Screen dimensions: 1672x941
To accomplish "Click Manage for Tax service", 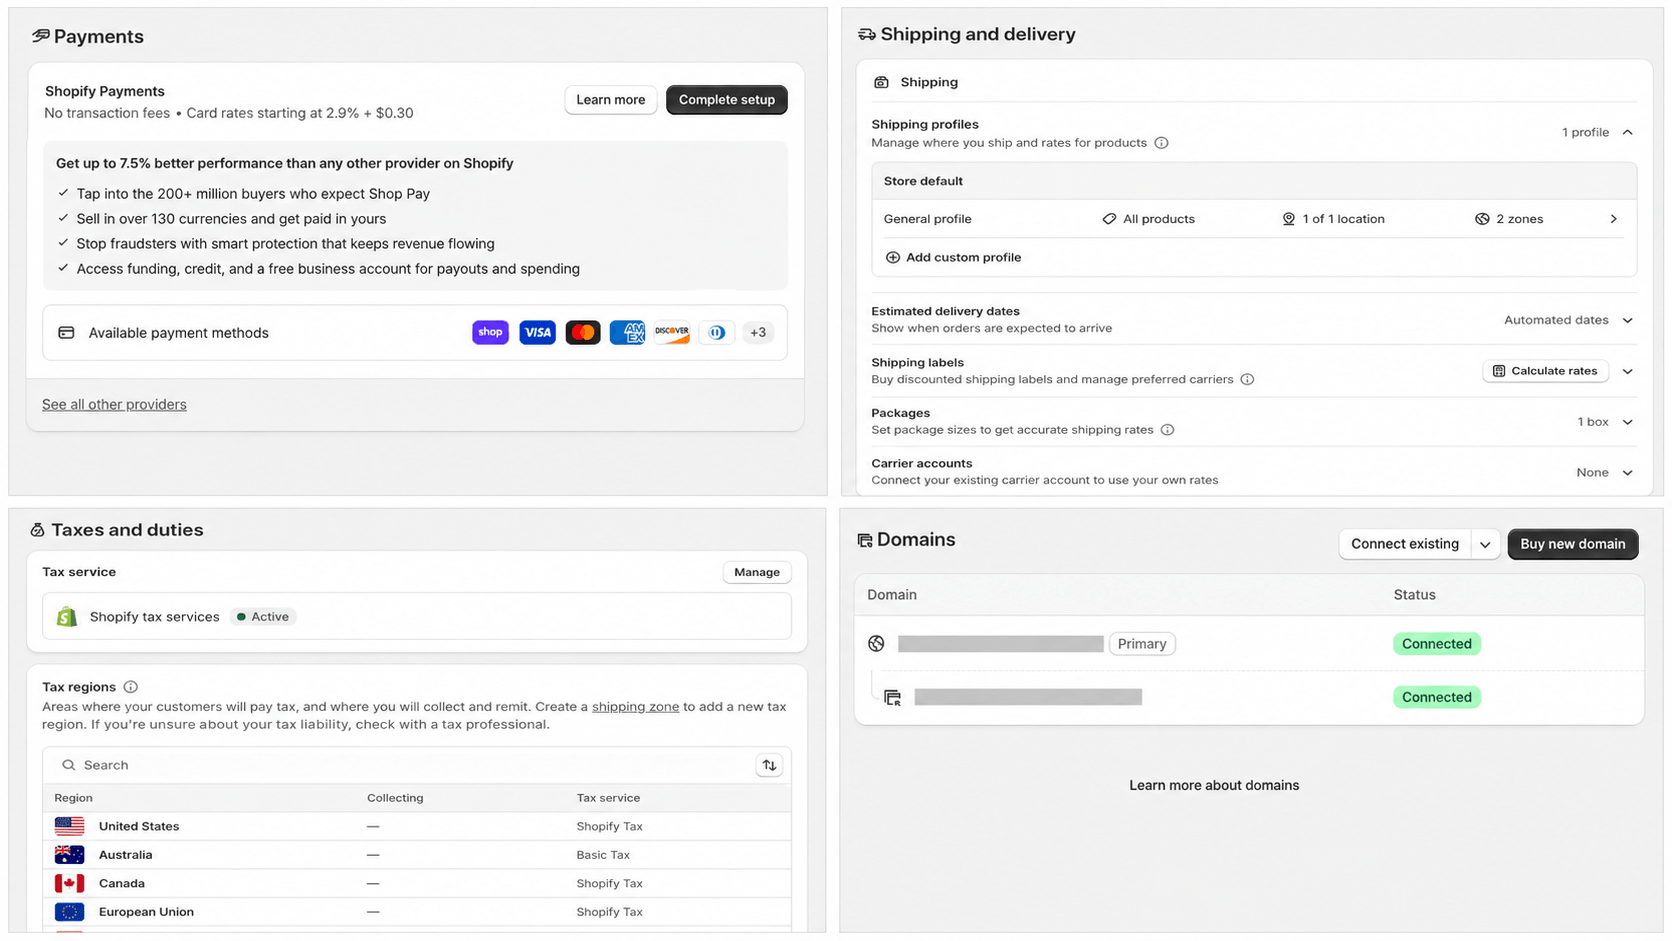I will pos(757,572).
